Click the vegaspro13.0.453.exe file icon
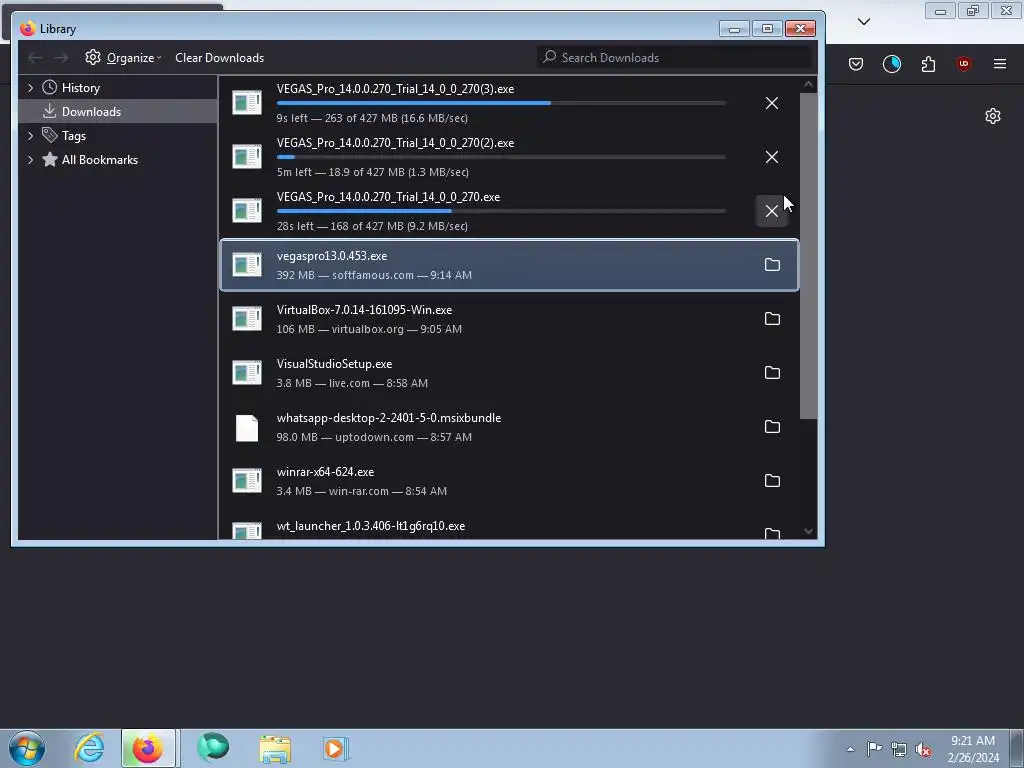The width and height of the screenshot is (1024, 768). click(247, 264)
